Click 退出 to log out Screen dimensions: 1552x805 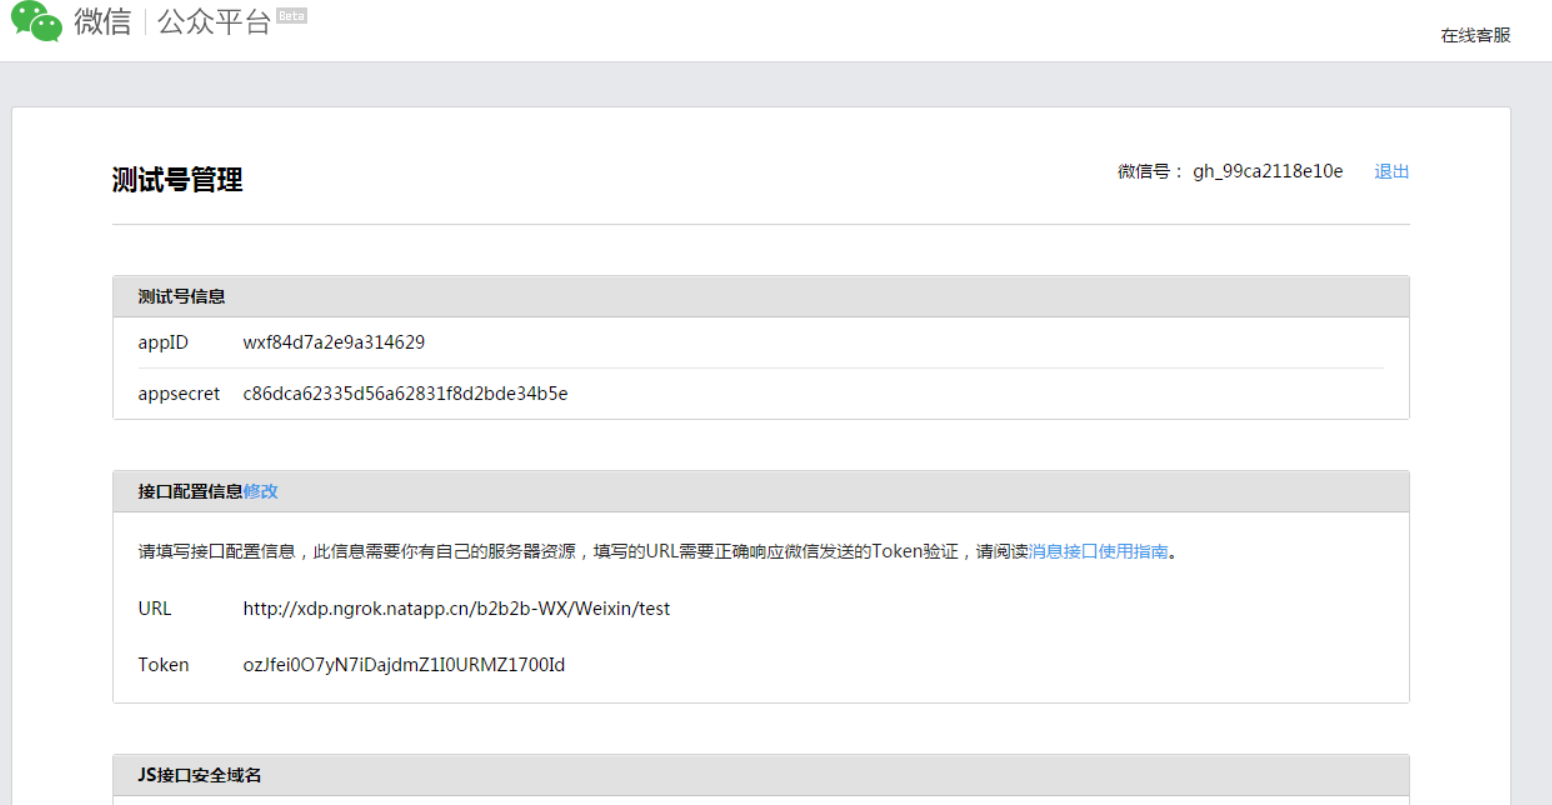1391,171
